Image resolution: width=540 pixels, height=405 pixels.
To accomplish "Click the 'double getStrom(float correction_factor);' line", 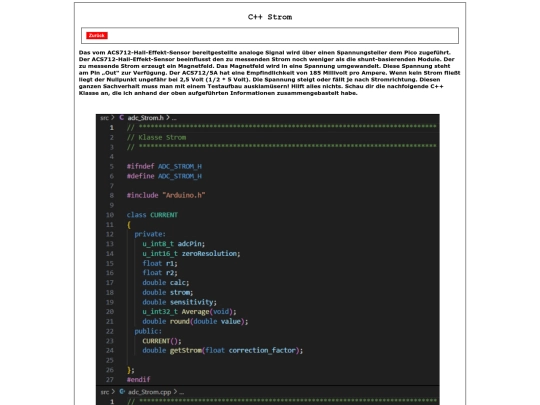I will point(223,351).
